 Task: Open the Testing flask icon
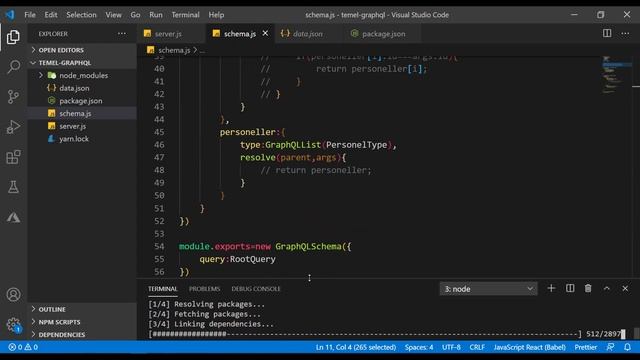[13, 187]
